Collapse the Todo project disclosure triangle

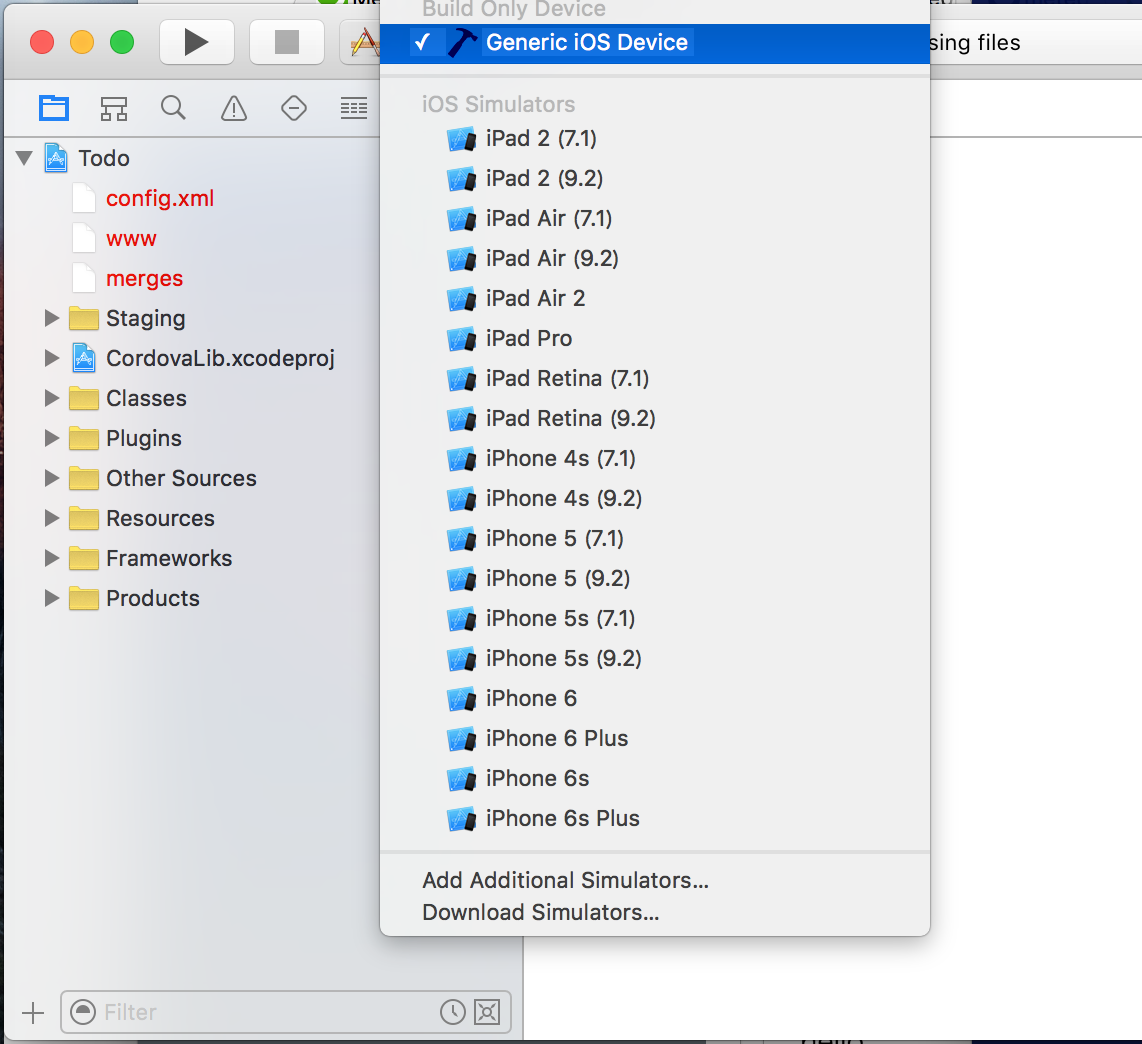tap(24, 158)
